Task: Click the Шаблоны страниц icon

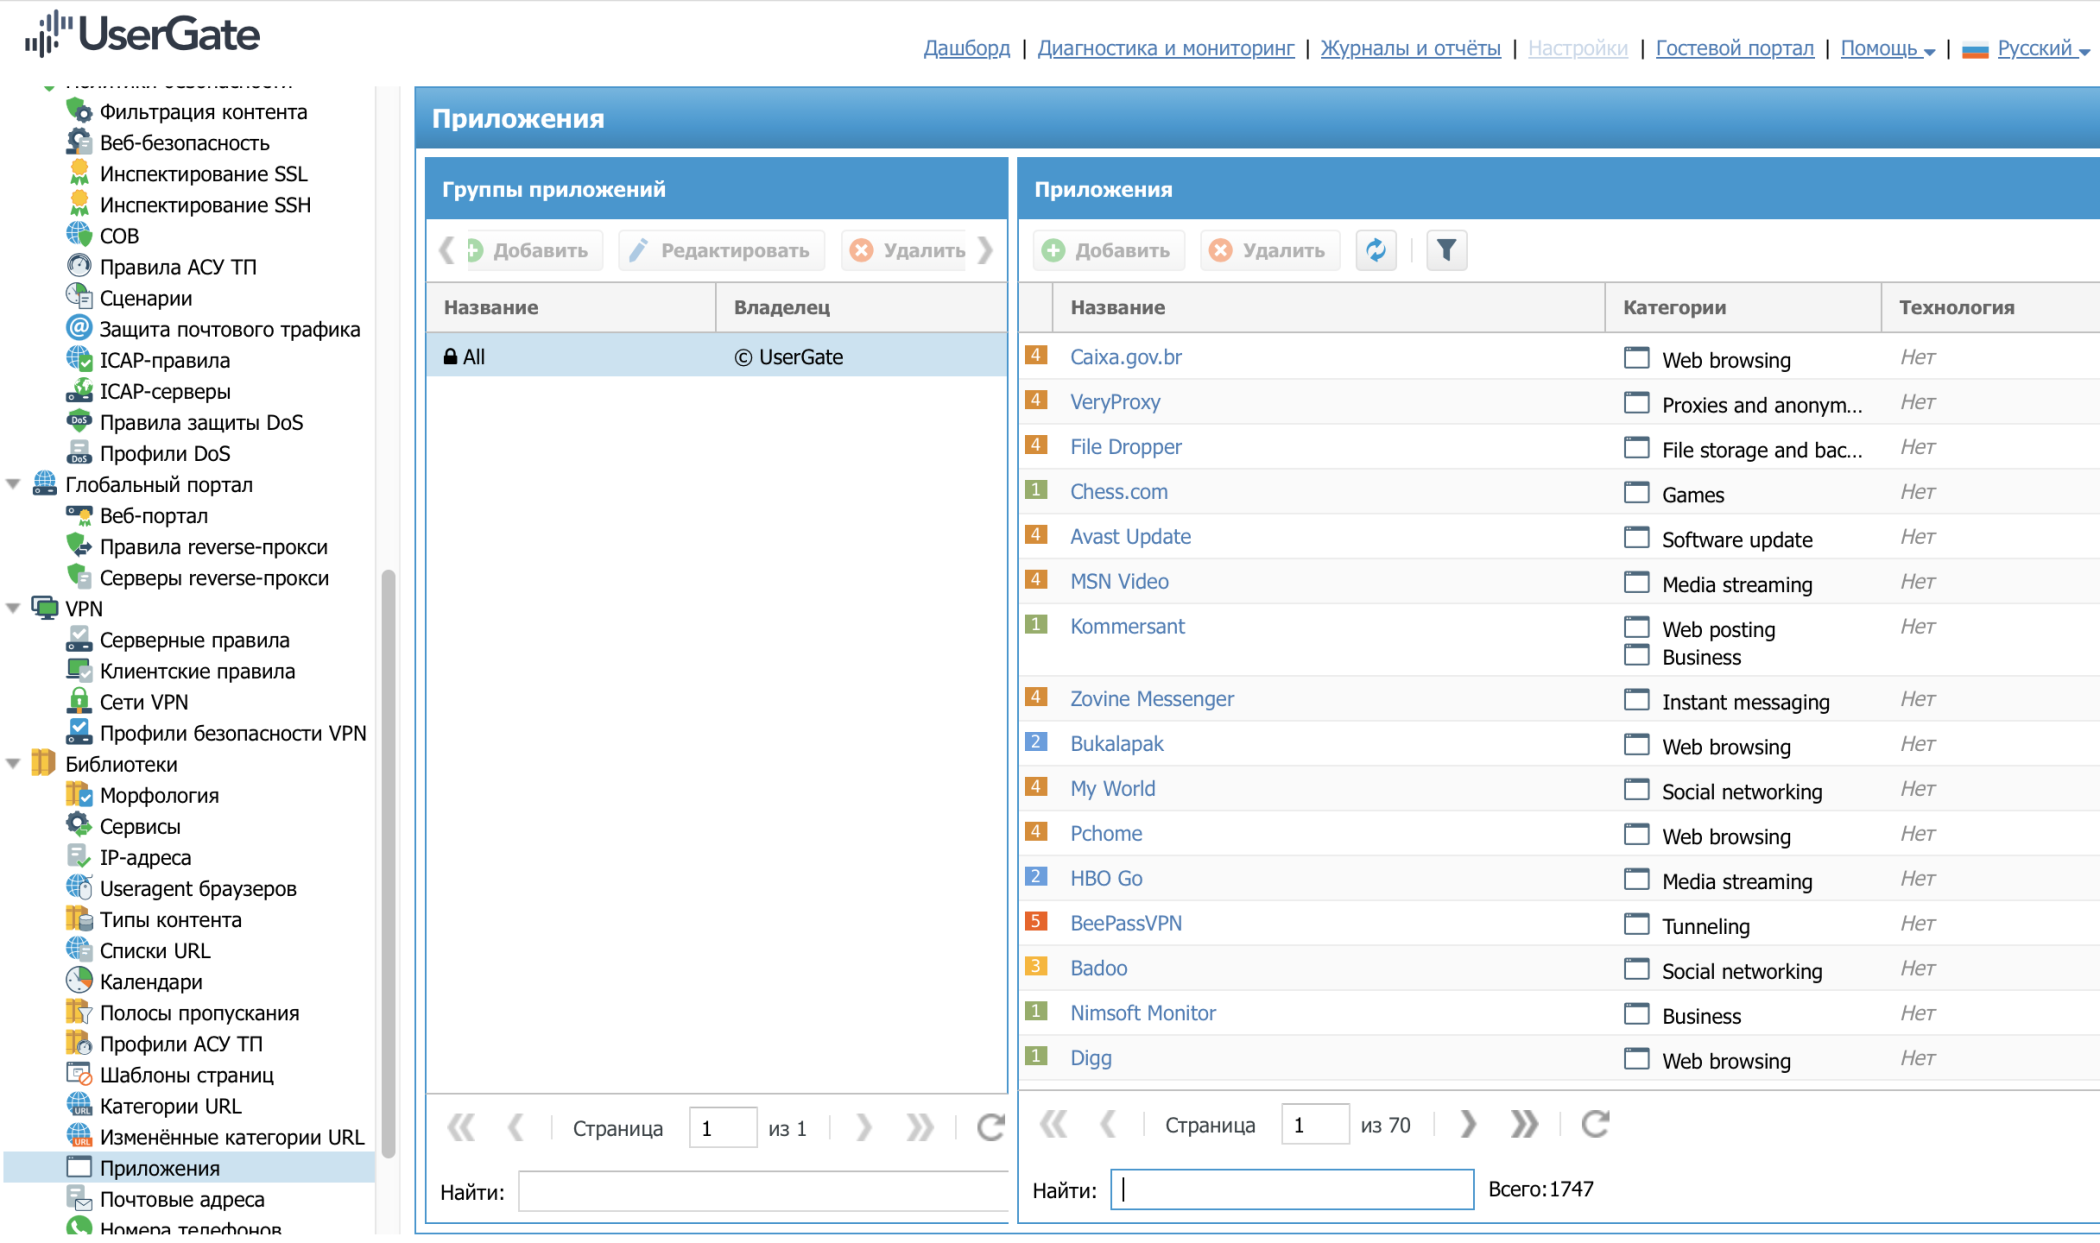Action: [x=79, y=1074]
